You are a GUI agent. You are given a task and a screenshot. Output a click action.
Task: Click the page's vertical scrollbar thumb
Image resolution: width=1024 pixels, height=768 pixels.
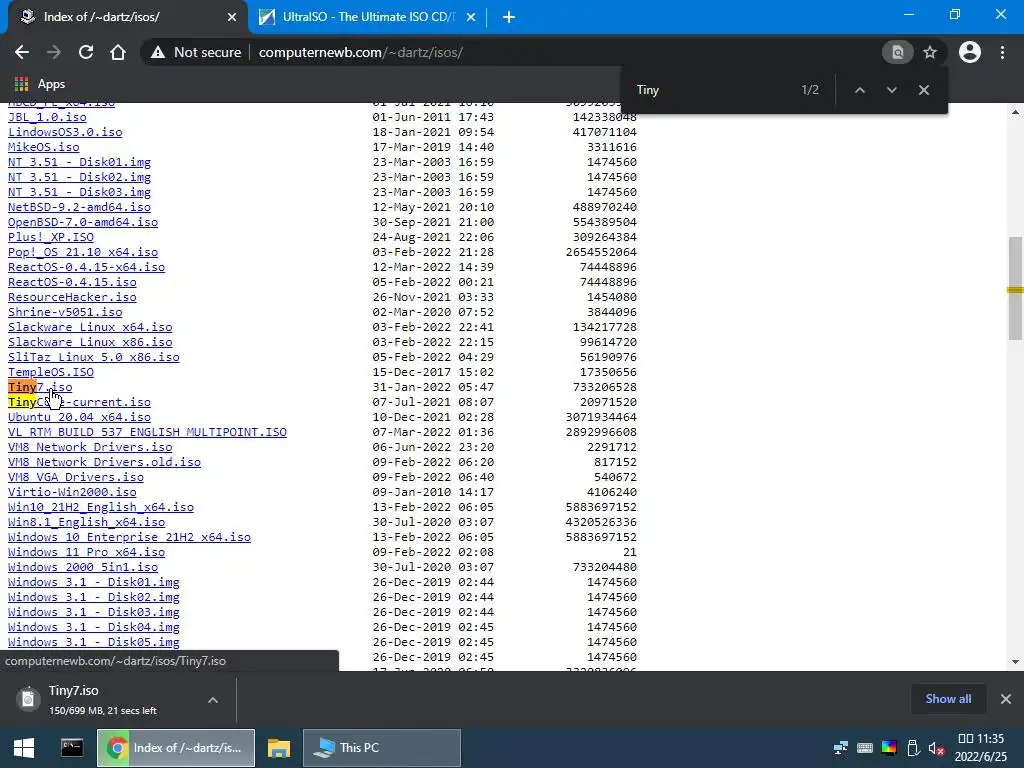pos(1015,287)
